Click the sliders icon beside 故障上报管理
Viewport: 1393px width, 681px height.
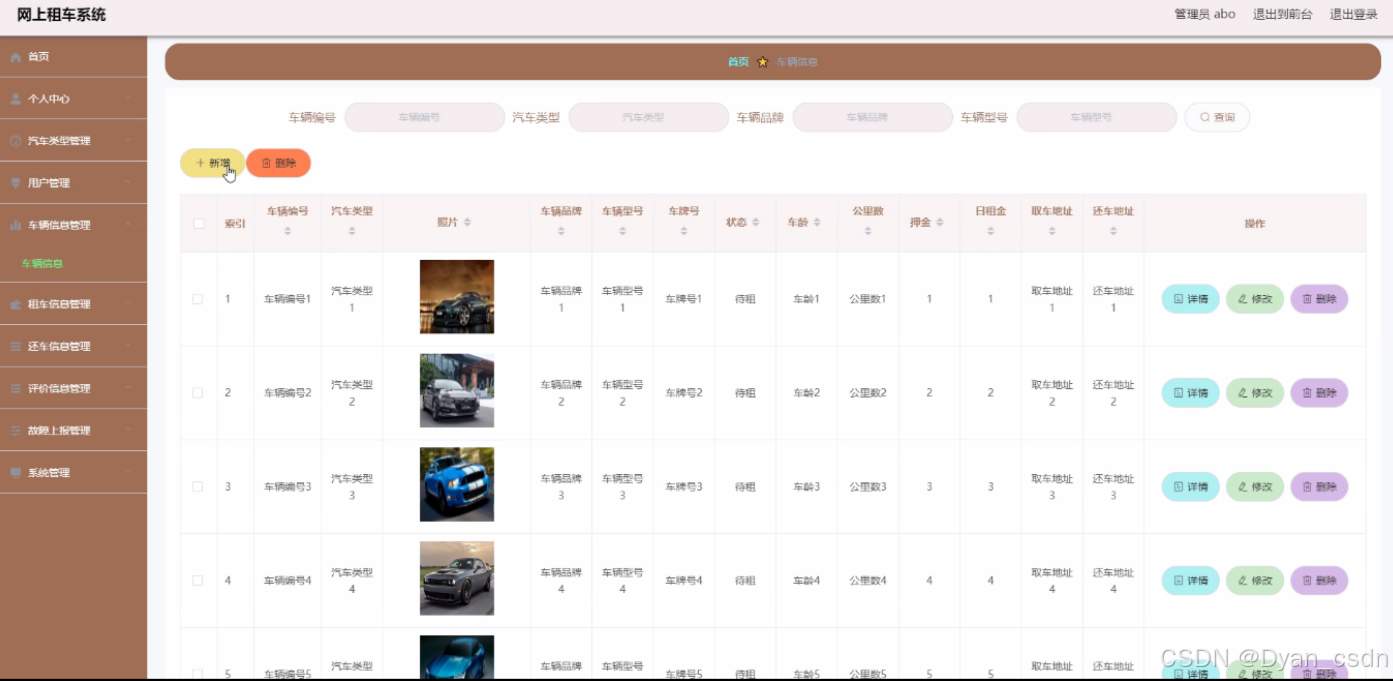(x=15, y=430)
